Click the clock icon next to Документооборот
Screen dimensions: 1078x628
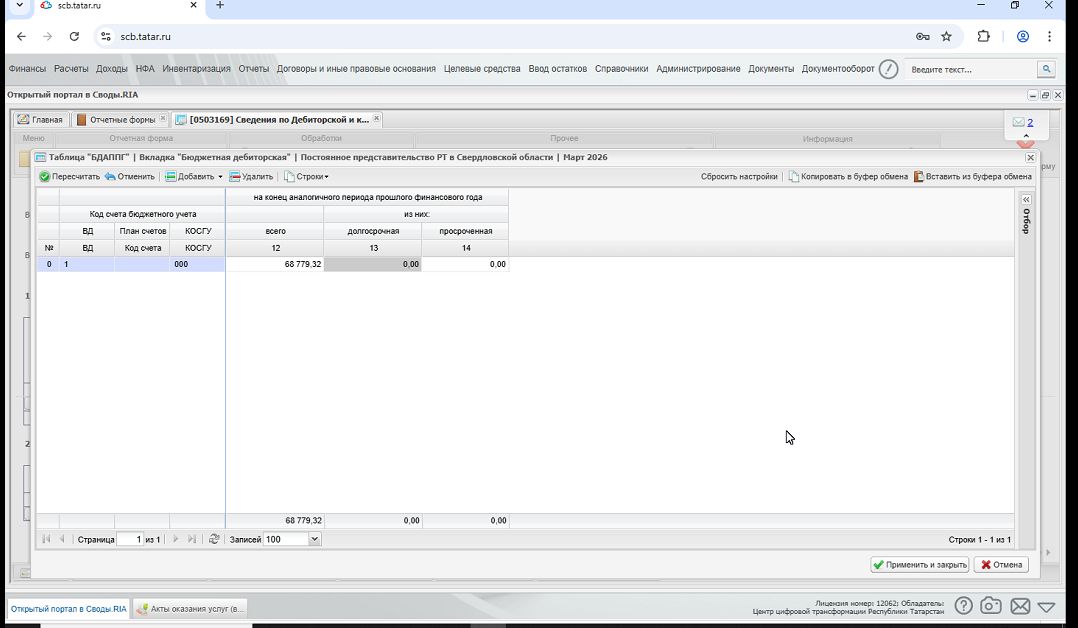pyautogui.click(x=888, y=69)
